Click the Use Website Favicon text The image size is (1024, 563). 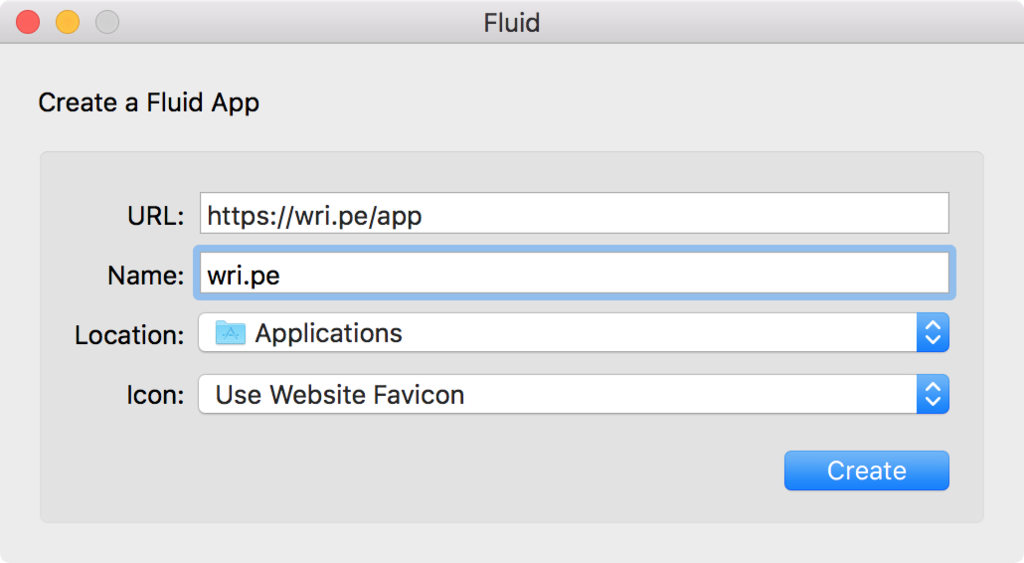tap(340, 394)
